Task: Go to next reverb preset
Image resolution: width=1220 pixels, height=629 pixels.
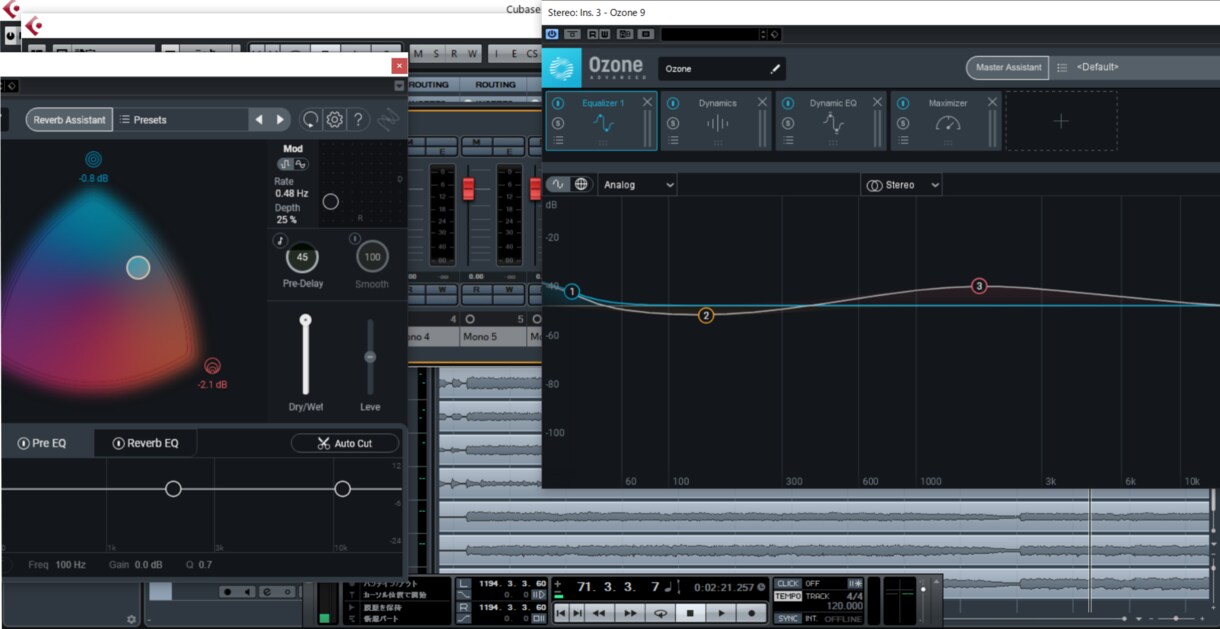Action: (280, 119)
